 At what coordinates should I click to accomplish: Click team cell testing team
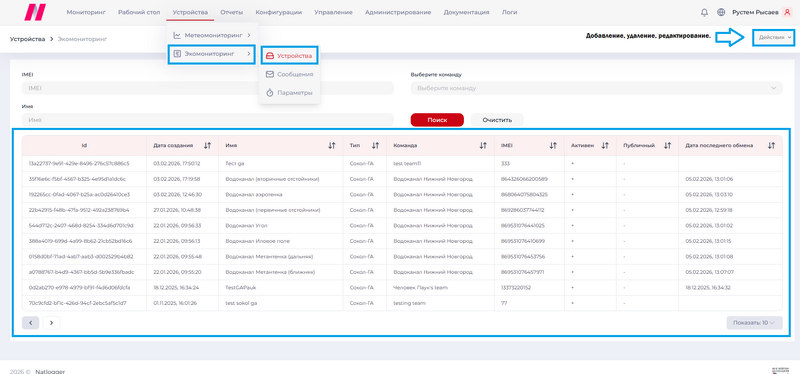pos(409,303)
